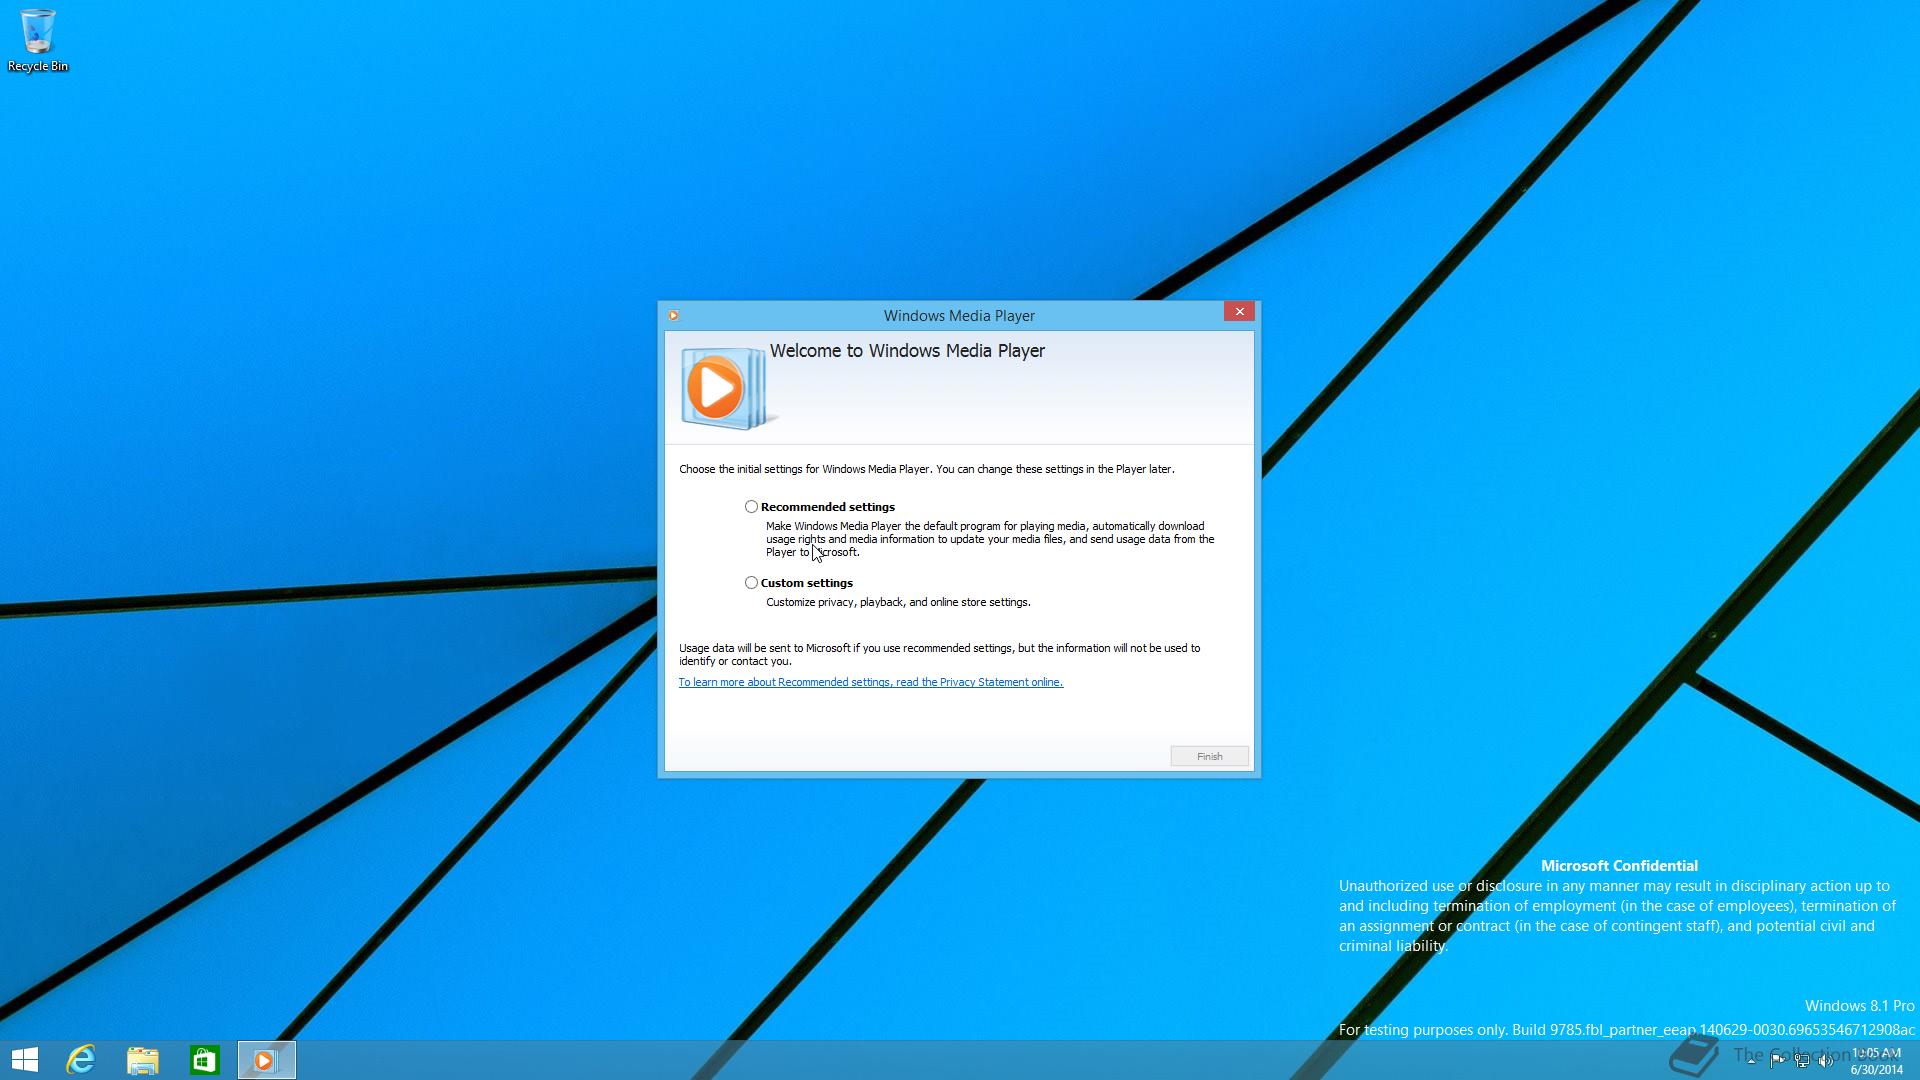Click the Windows Media Player window title text
Image resolution: width=1920 pixels, height=1080 pixels.
[x=959, y=316]
